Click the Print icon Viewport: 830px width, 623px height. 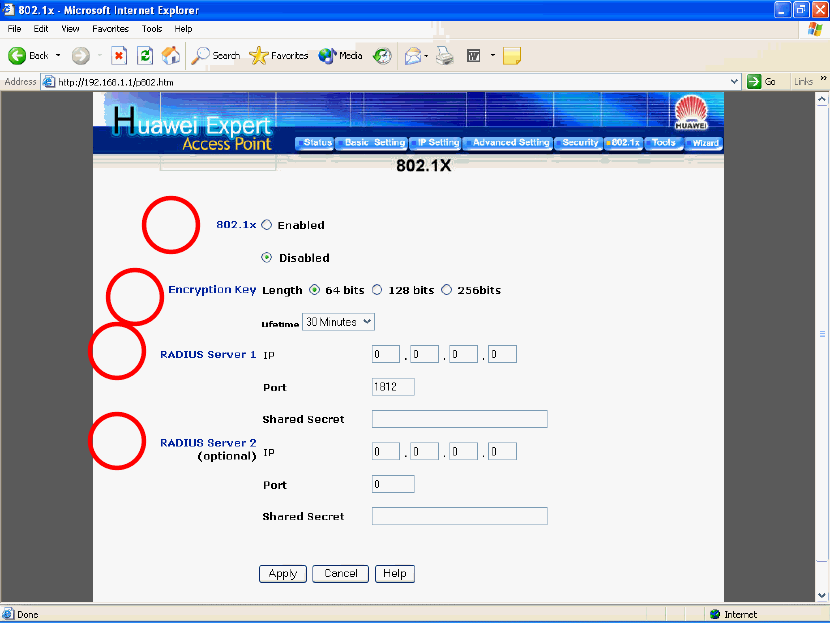click(x=445, y=56)
